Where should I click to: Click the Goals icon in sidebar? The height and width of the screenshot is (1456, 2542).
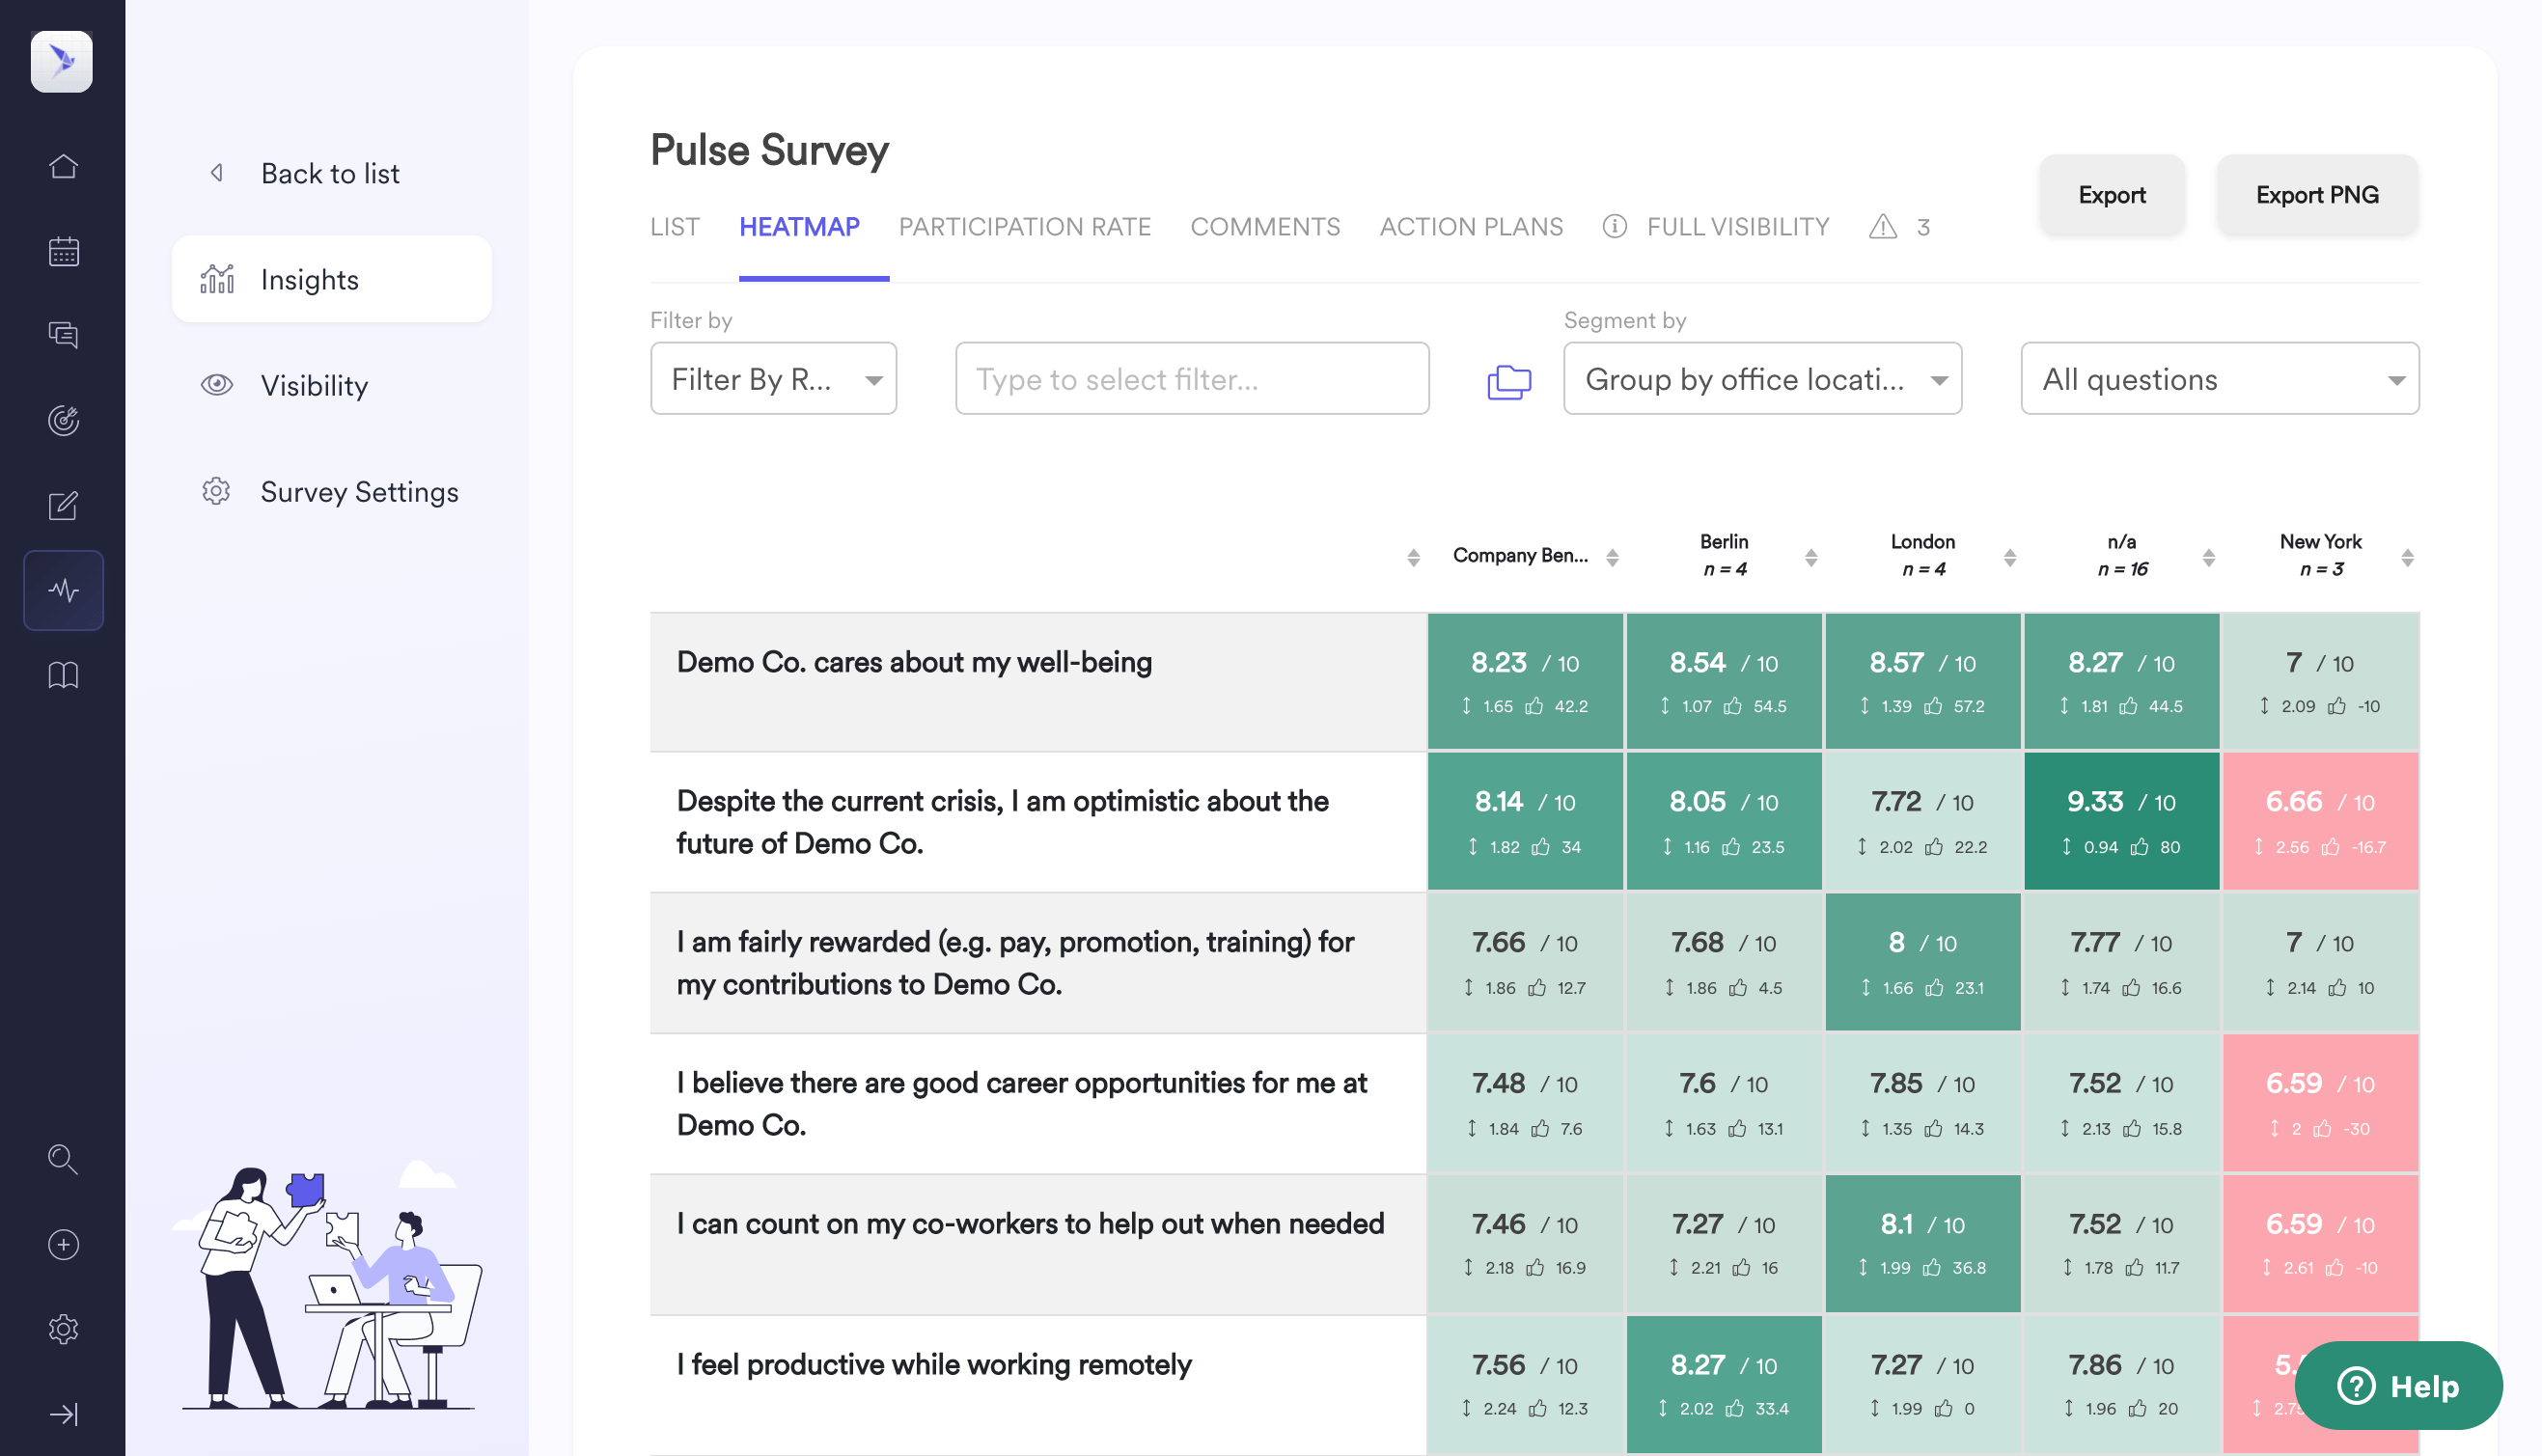63,419
